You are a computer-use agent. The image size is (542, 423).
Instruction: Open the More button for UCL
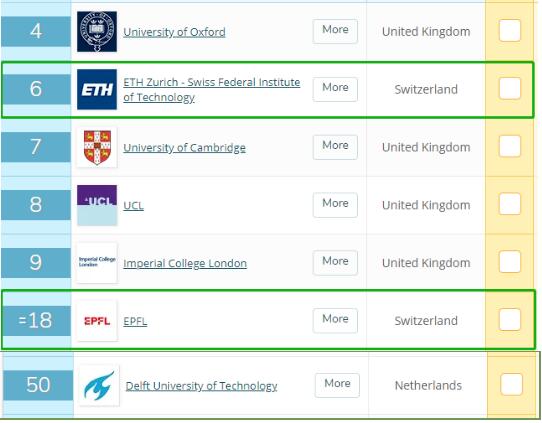point(335,205)
